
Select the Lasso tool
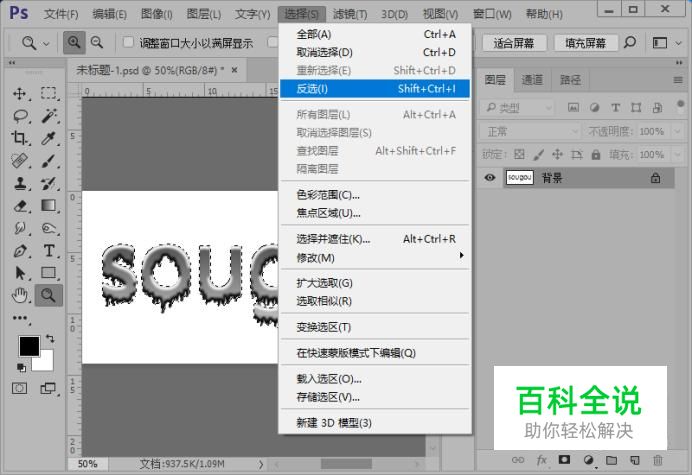click(20, 116)
